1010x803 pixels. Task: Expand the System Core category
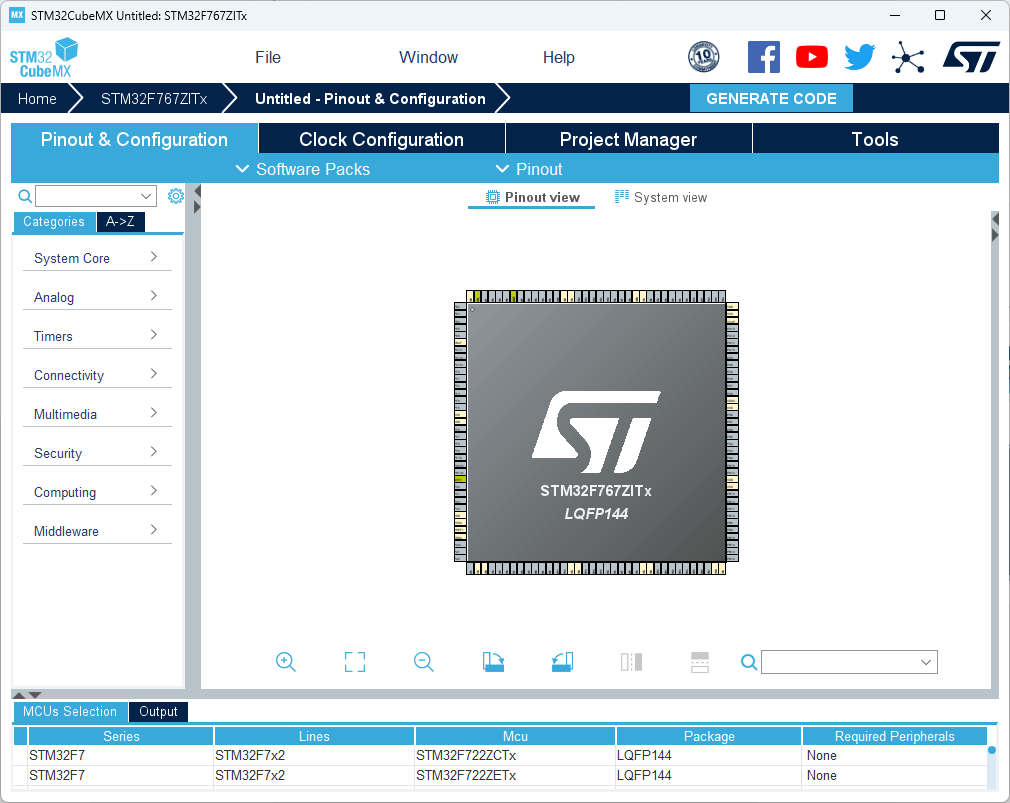[97, 258]
